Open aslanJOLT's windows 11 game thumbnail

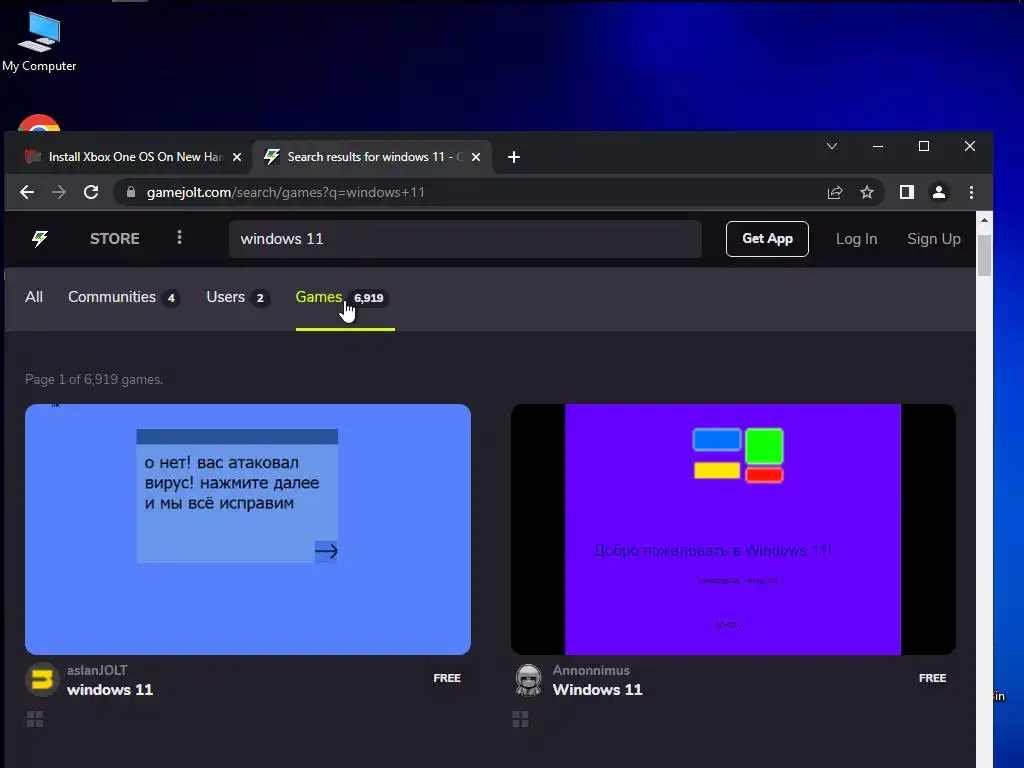pos(248,529)
